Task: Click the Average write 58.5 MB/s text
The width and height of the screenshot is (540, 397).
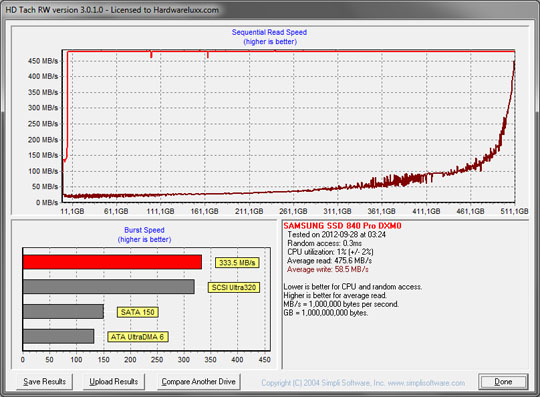Action: click(x=328, y=269)
